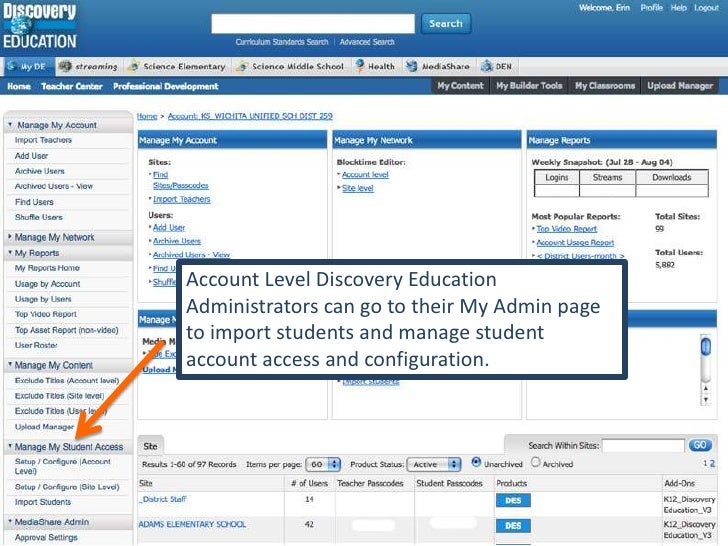This screenshot has width=728, height=546.
Task: Open the Science Middle School tab
Action: tap(291, 66)
